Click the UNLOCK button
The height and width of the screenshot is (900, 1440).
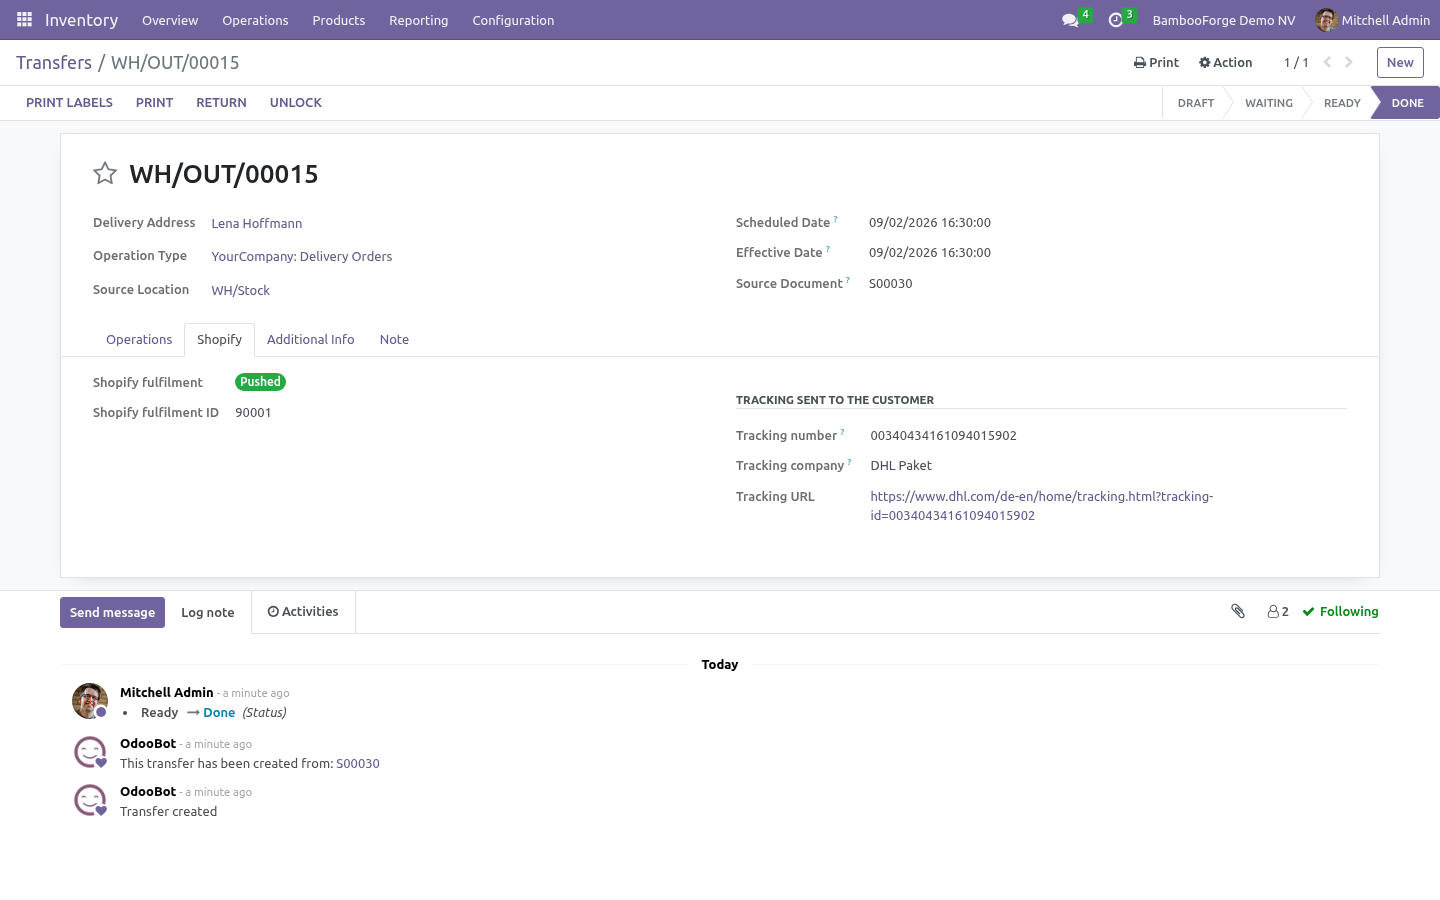point(296,103)
